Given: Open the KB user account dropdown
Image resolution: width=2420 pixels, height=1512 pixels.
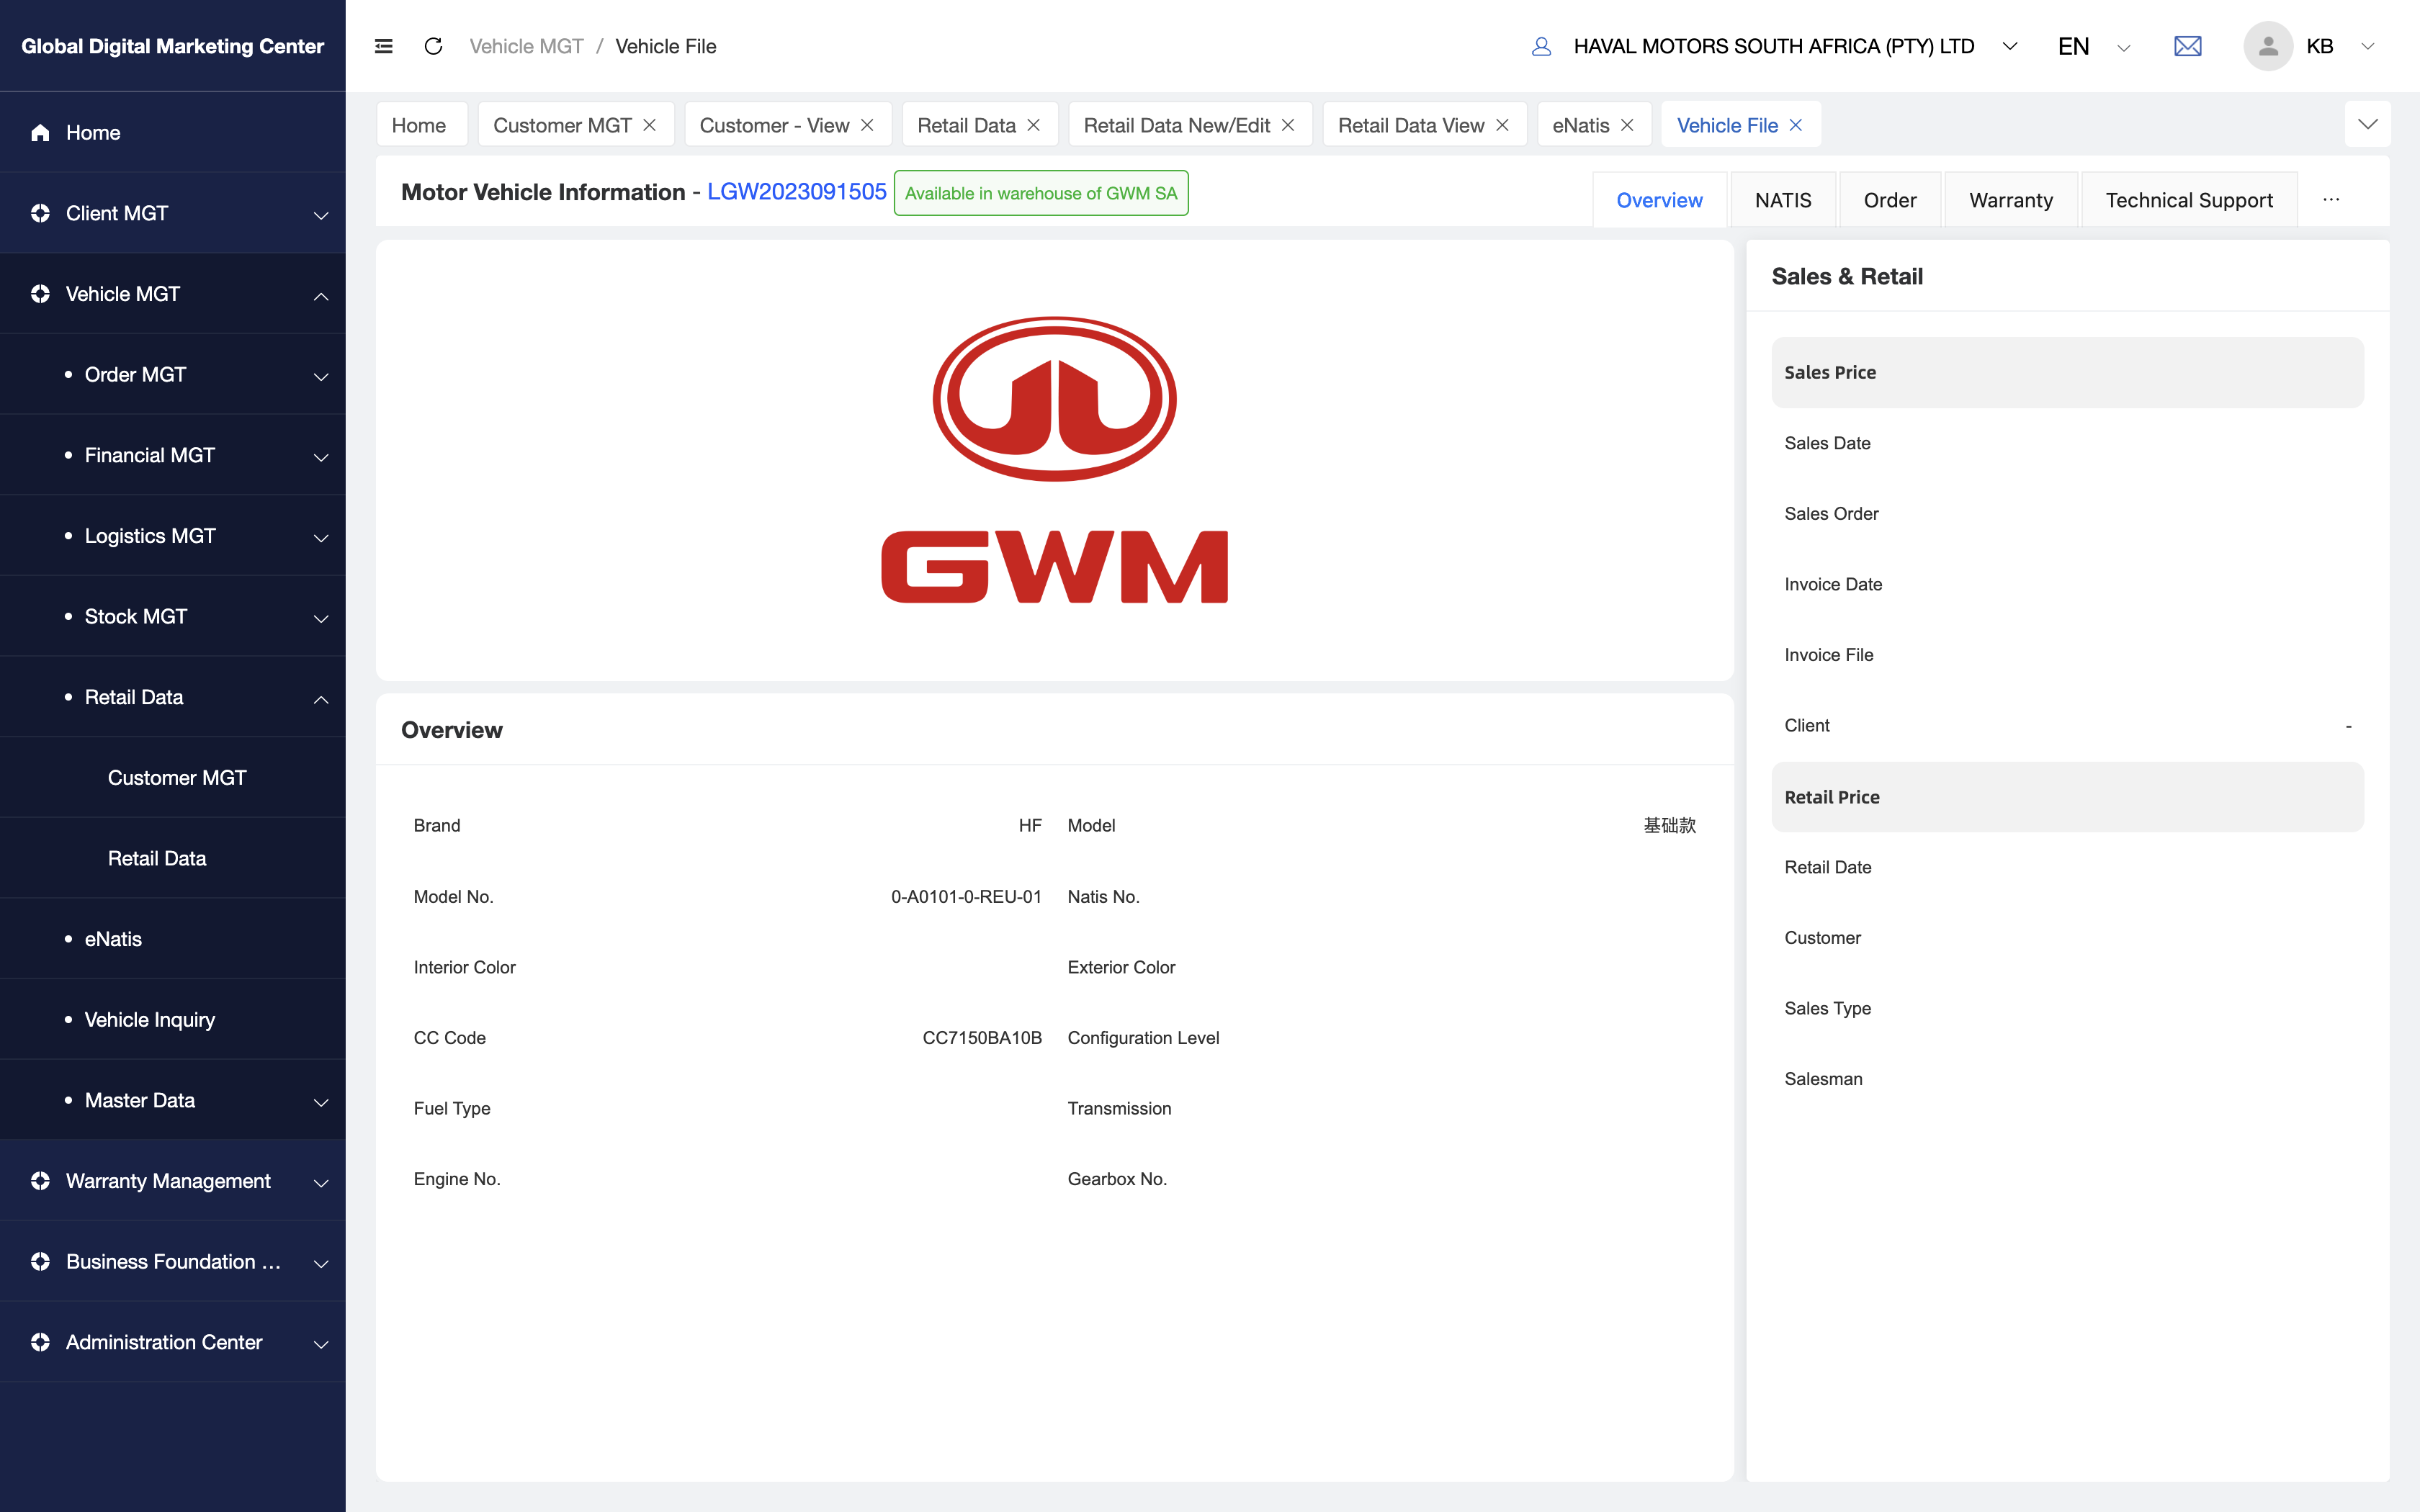Looking at the screenshot, I should pos(2367,46).
